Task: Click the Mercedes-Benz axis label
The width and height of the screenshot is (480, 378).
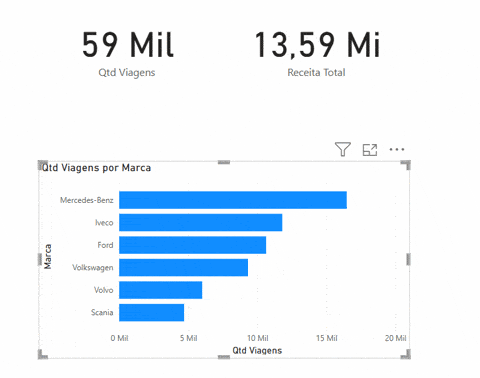Action: click(87, 200)
